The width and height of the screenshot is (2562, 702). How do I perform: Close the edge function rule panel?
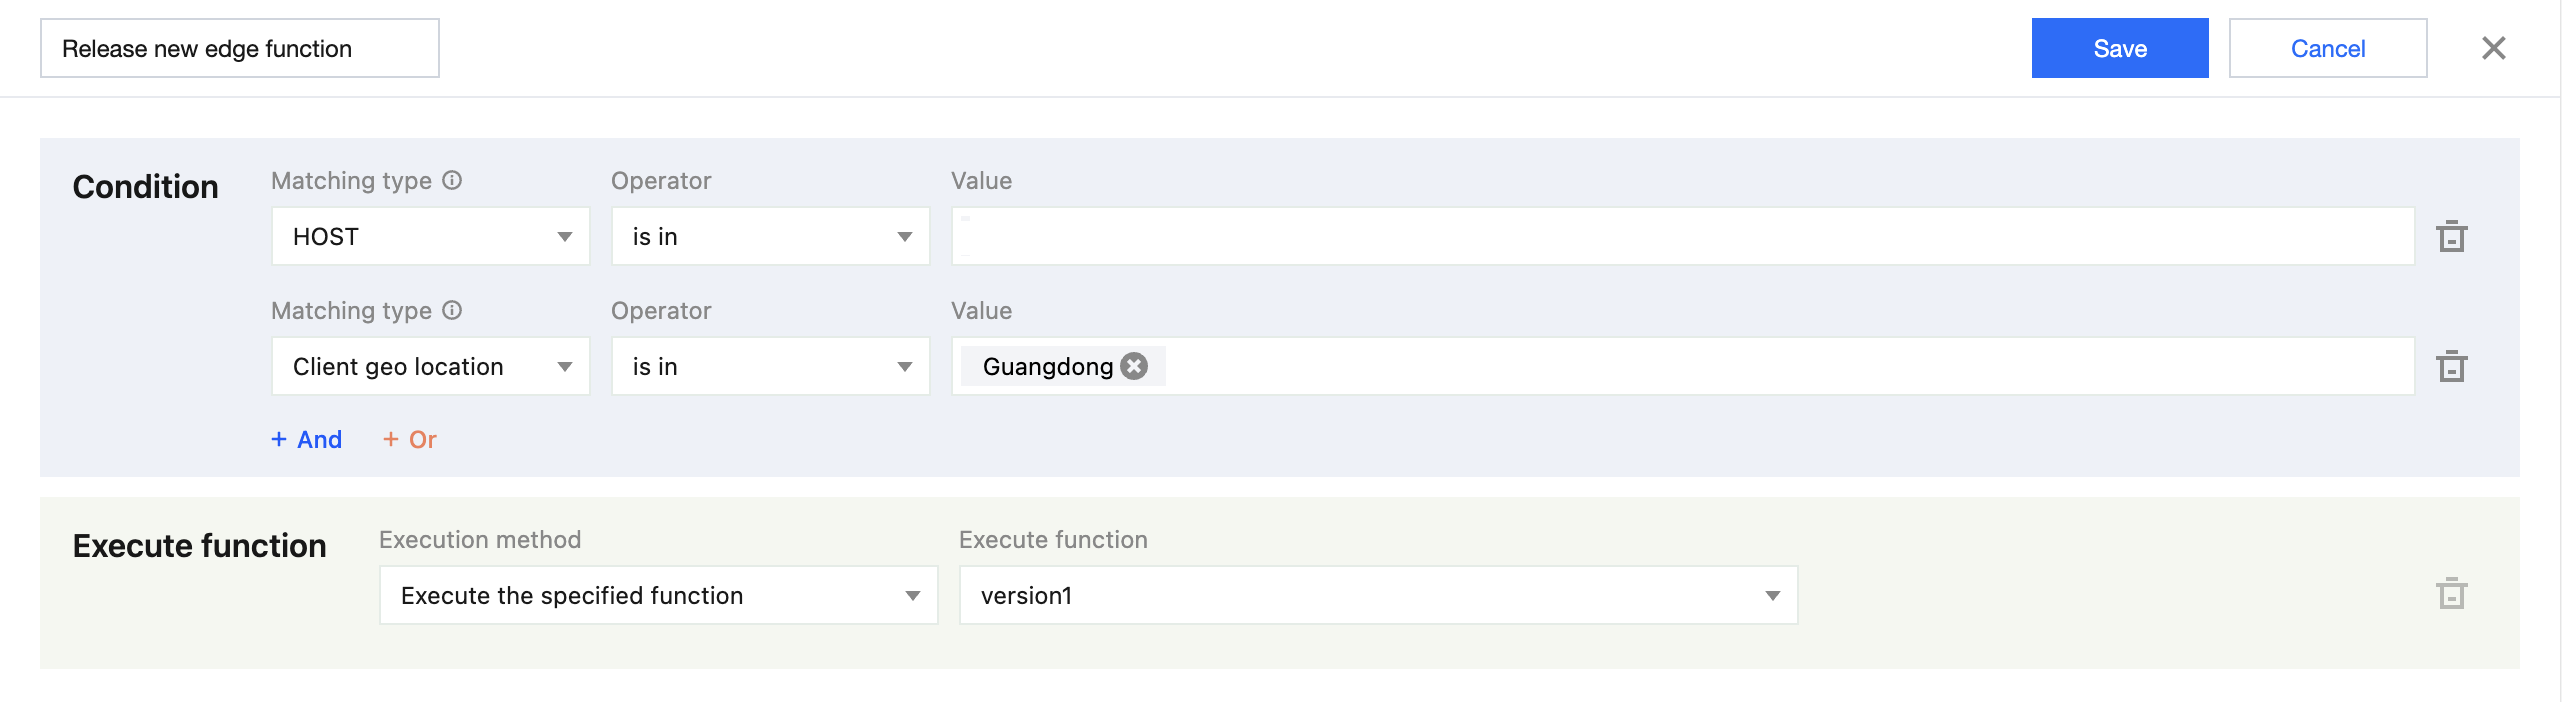click(x=2493, y=48)
